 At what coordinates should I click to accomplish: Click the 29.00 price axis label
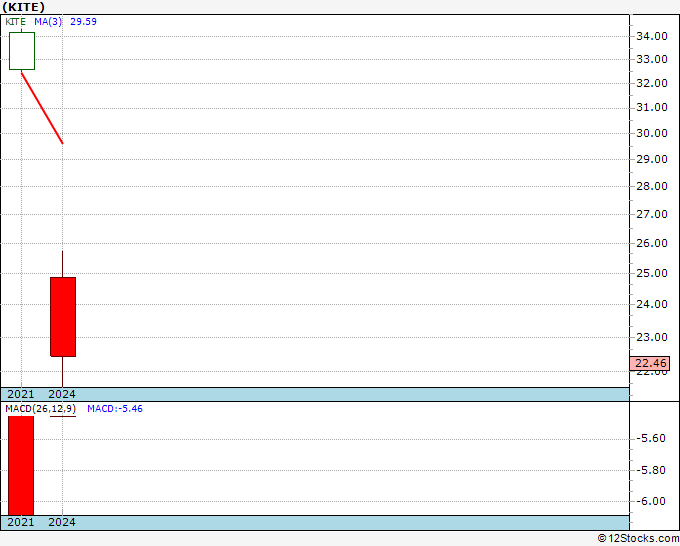[651, 159]
